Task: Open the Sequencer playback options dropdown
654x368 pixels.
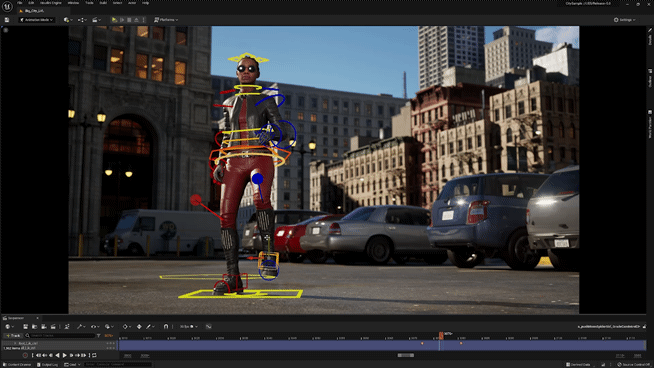Action: 109,327
